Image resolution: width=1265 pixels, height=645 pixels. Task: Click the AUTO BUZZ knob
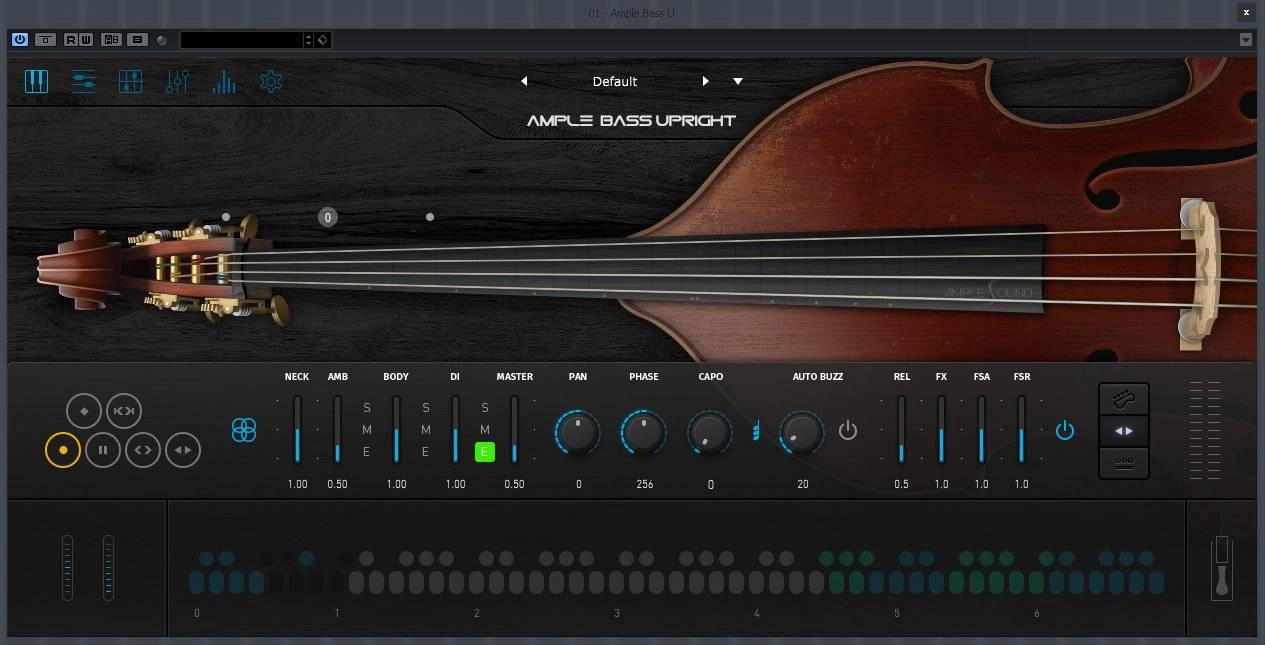802,433
